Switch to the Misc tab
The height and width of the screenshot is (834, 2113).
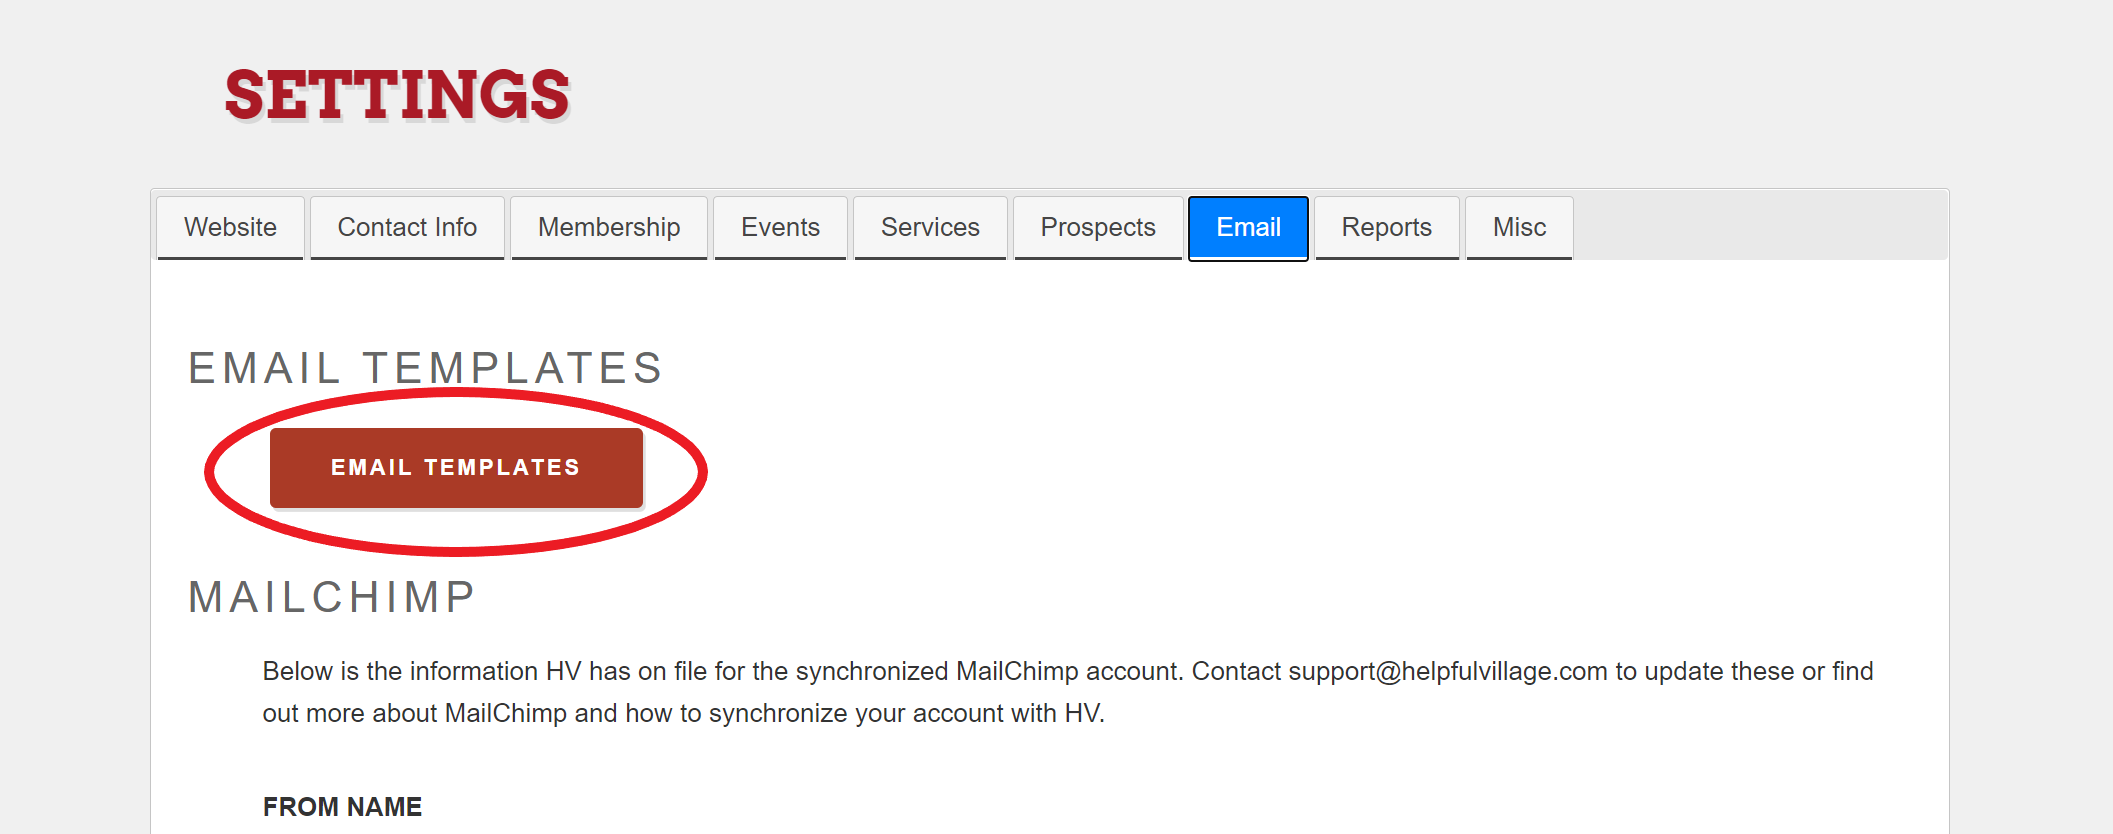(1519, 228)
